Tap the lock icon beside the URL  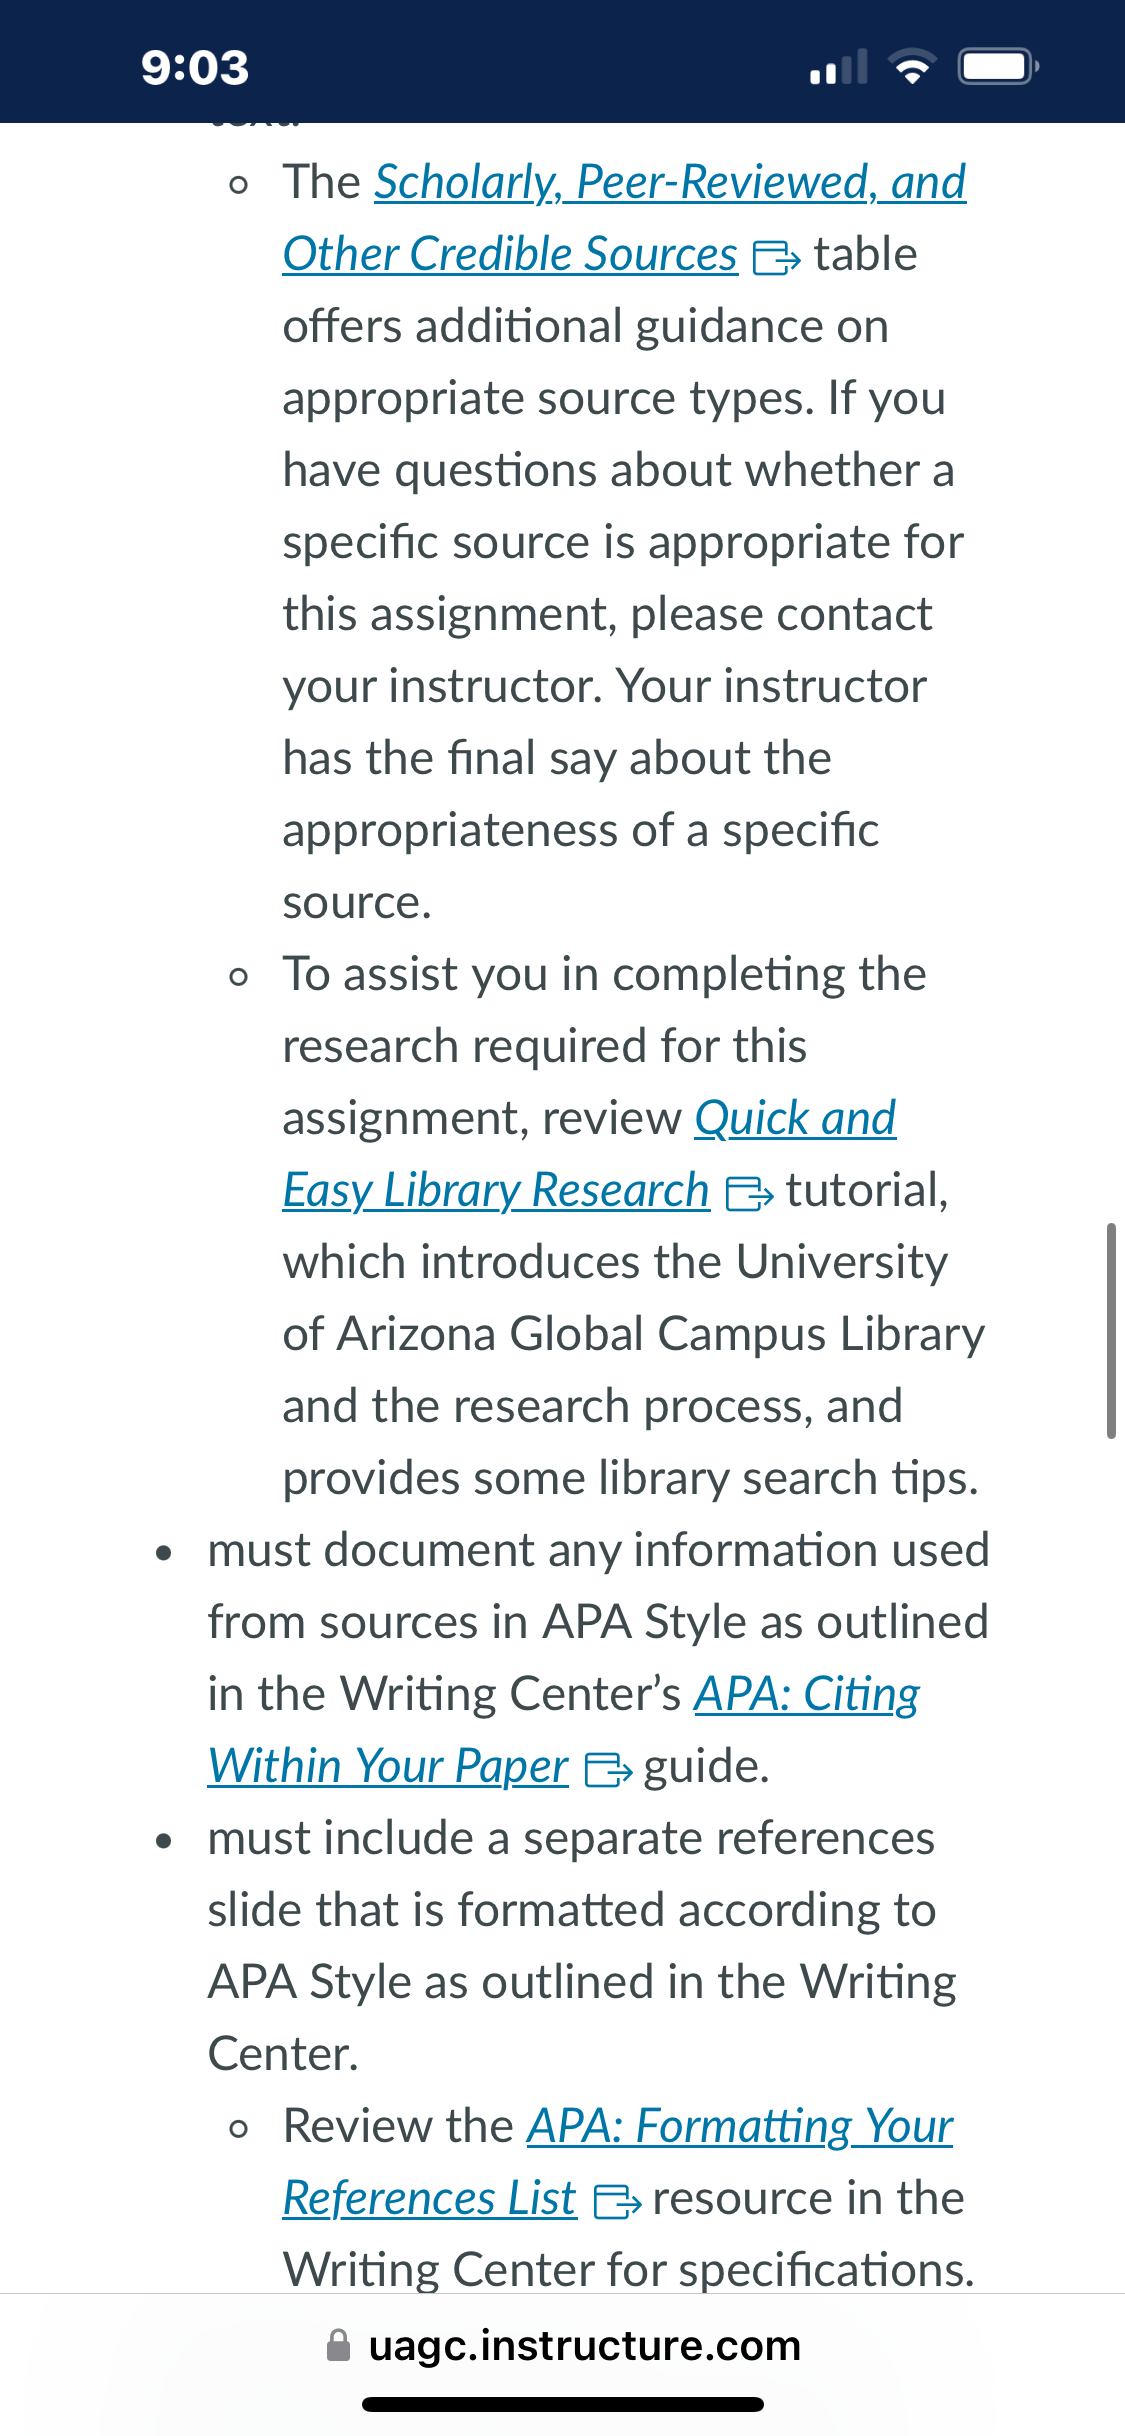339,2346
